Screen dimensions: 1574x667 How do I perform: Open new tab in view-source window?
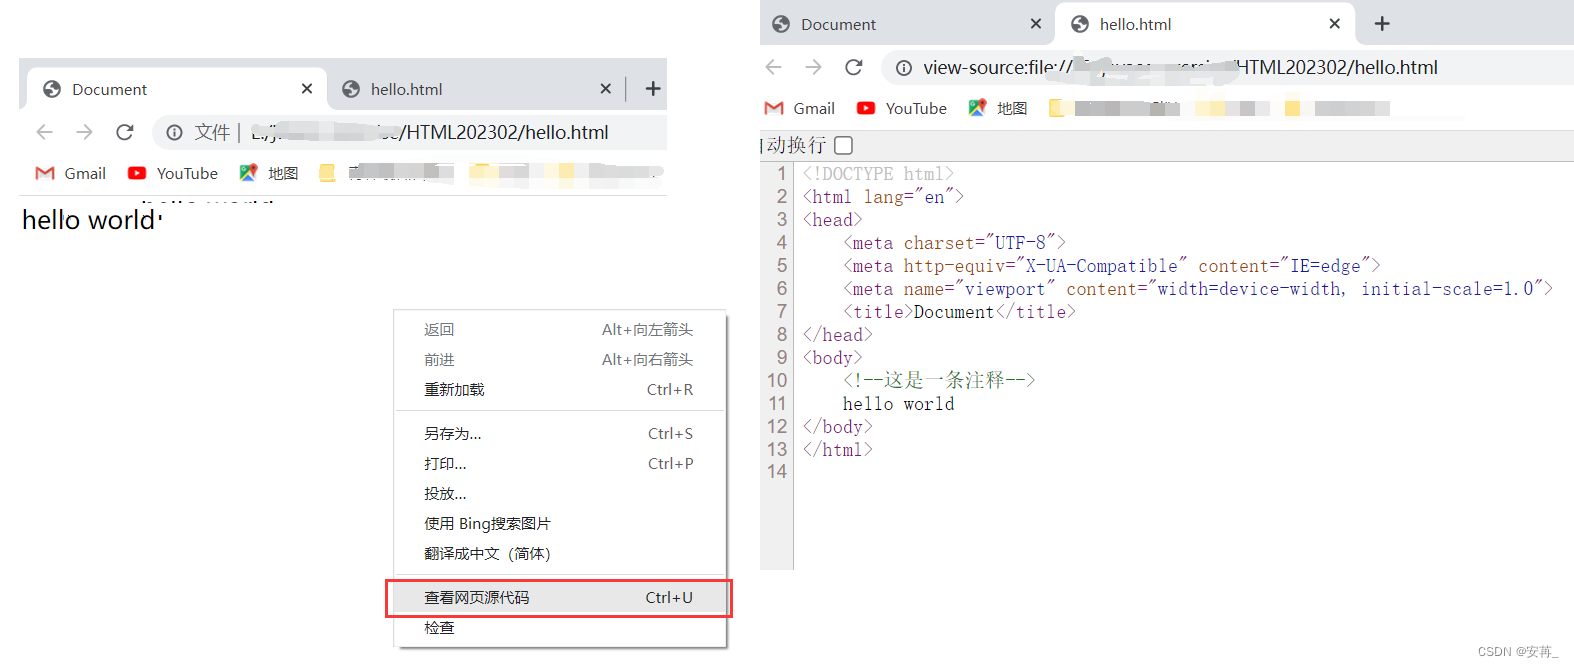point(1382,24)
